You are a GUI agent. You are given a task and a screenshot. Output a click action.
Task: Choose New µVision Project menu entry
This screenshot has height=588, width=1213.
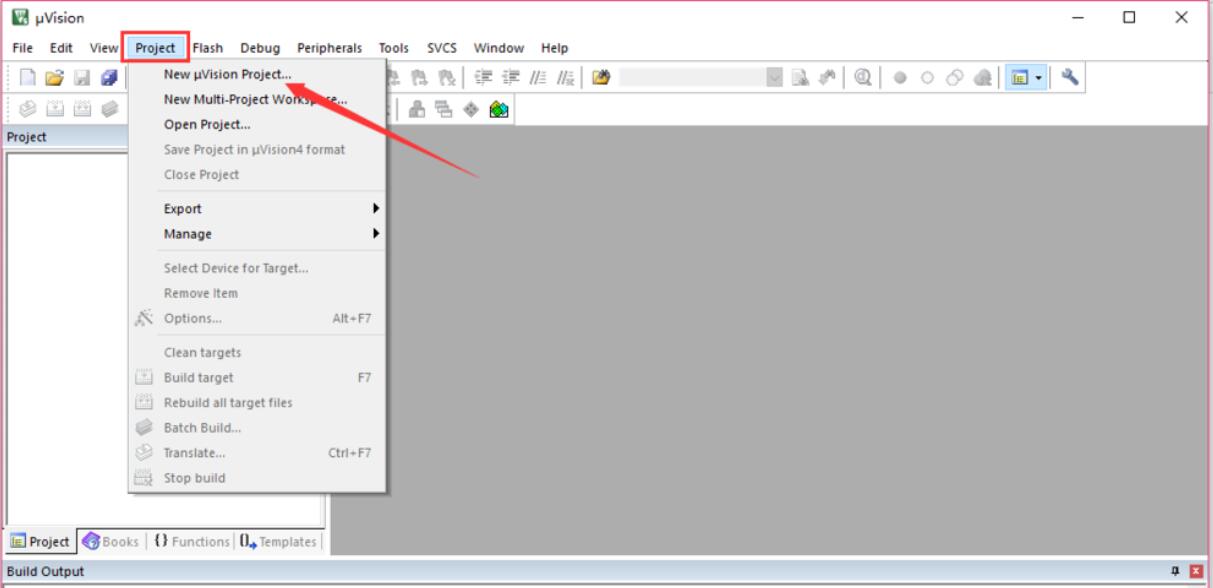(x=257, y=74)
